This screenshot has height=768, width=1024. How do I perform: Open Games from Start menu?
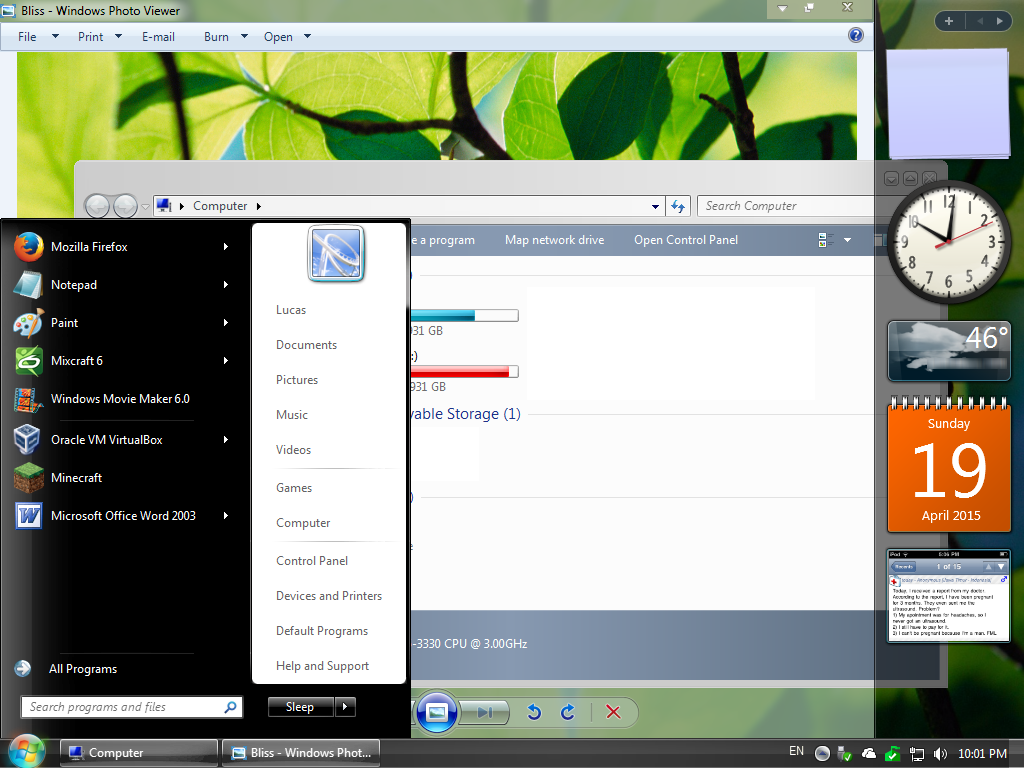coord(294,488)
